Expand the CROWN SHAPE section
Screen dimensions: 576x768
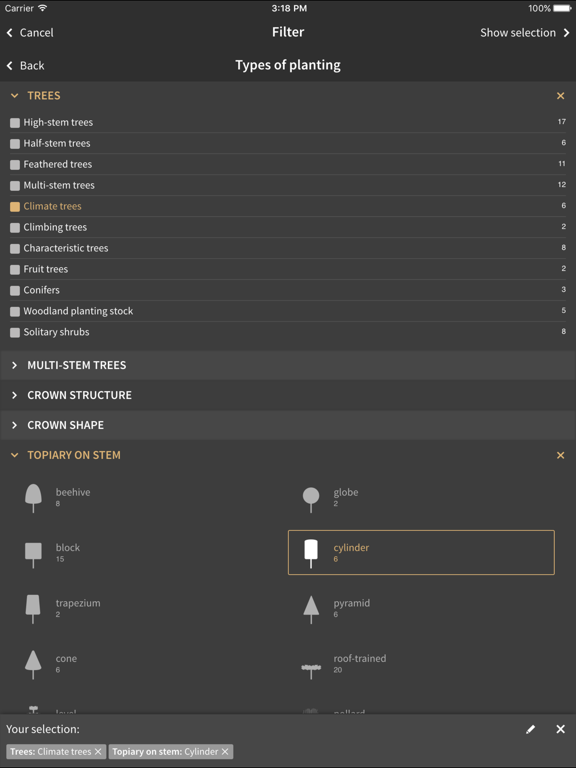[x=288, y=425]
